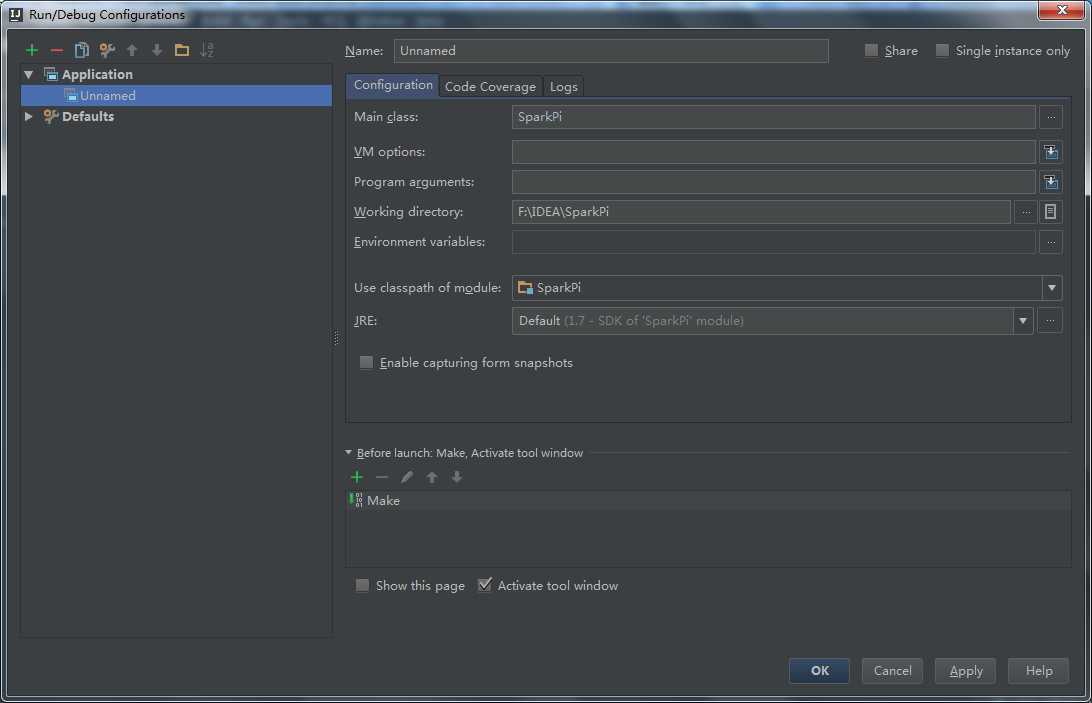The image size is (1092, 703).
Task: Browse for an alternative JRE
Action: 1050,321
